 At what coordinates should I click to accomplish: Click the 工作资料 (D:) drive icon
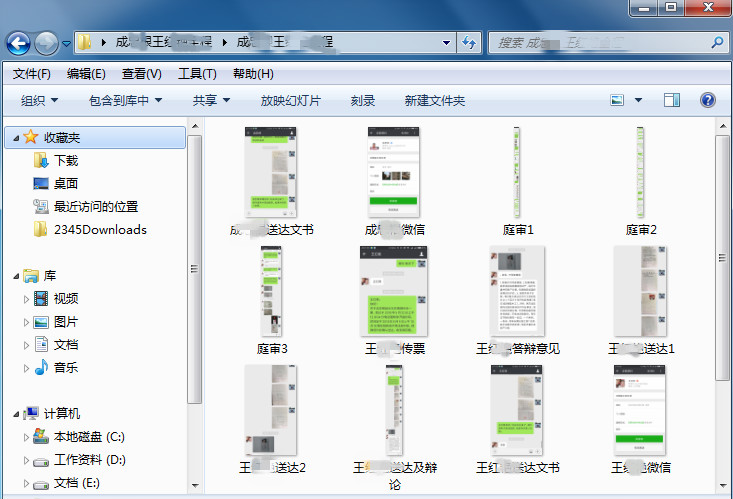tap(41, 461)
